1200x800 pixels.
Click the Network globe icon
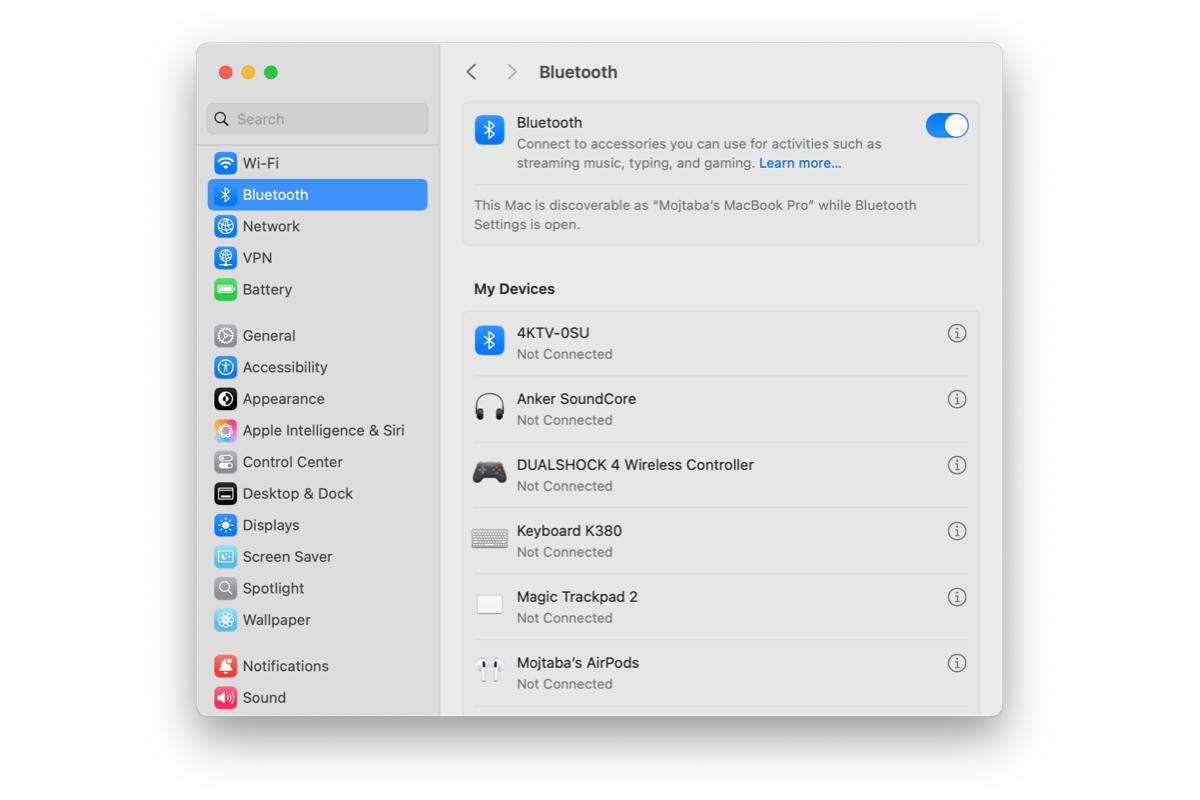point(226,226)
